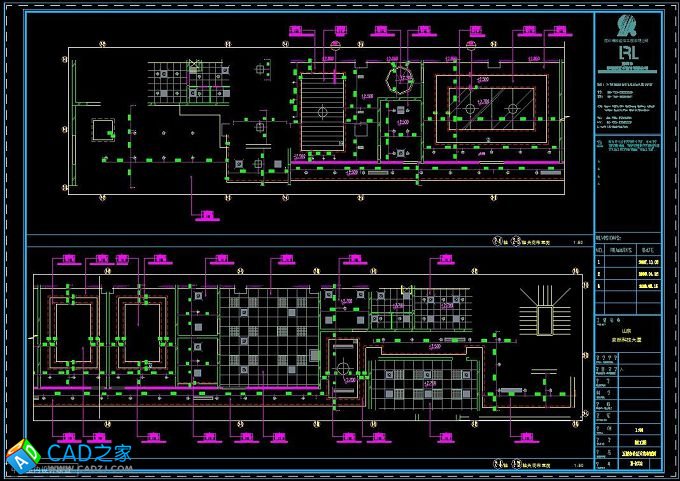This screenshot has width=680, height=481.
Task: Click the drawing number at title block bottom
Action: (636, 465)
